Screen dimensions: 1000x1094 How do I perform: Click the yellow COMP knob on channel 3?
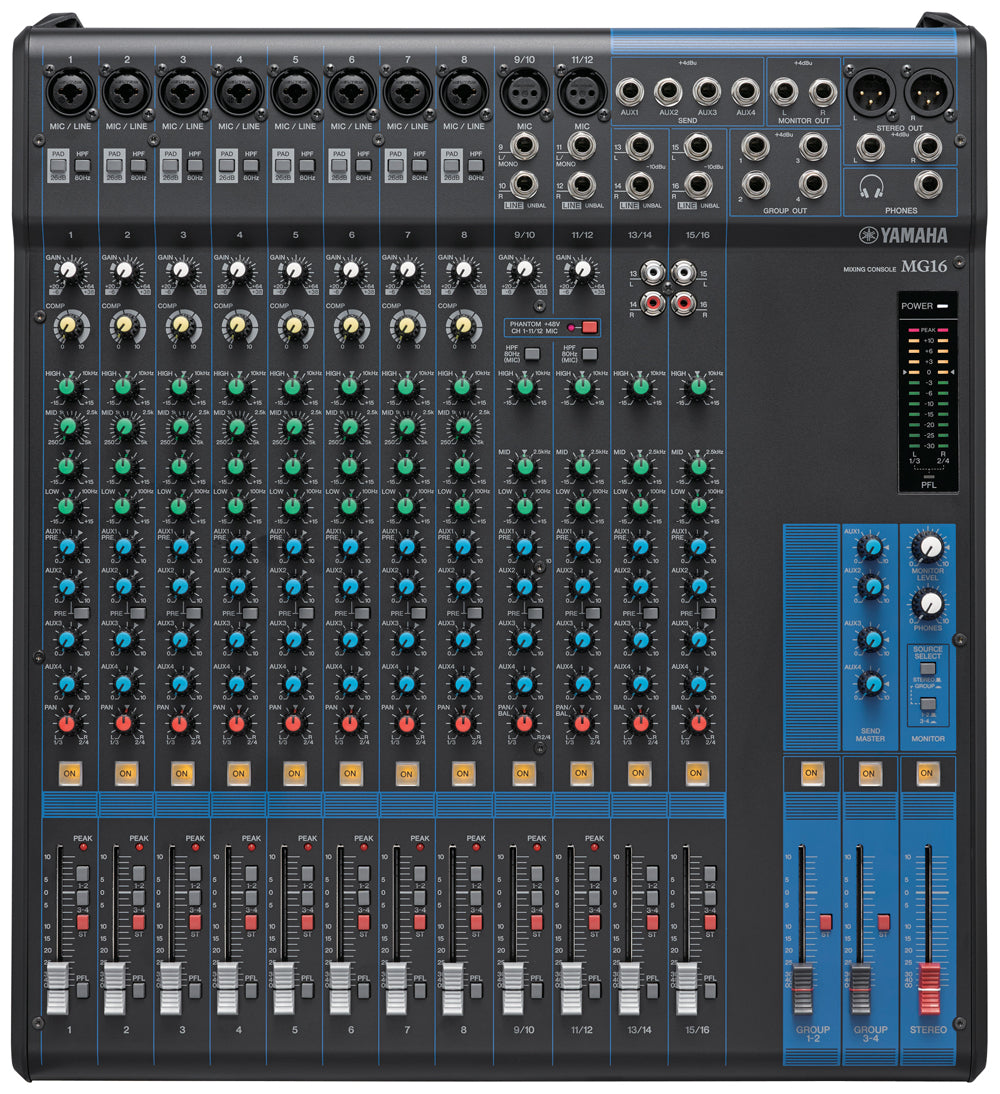[180, 324]
